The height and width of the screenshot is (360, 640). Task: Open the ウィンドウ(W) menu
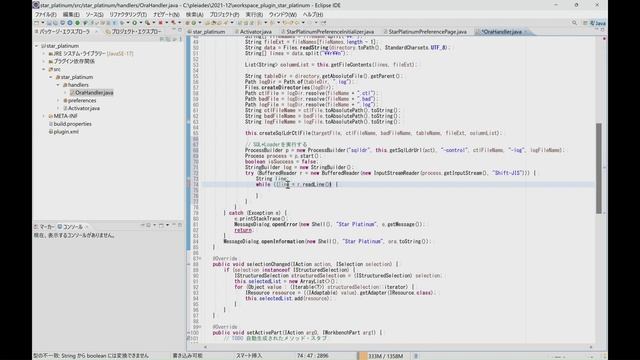click(x=282, y=14)
